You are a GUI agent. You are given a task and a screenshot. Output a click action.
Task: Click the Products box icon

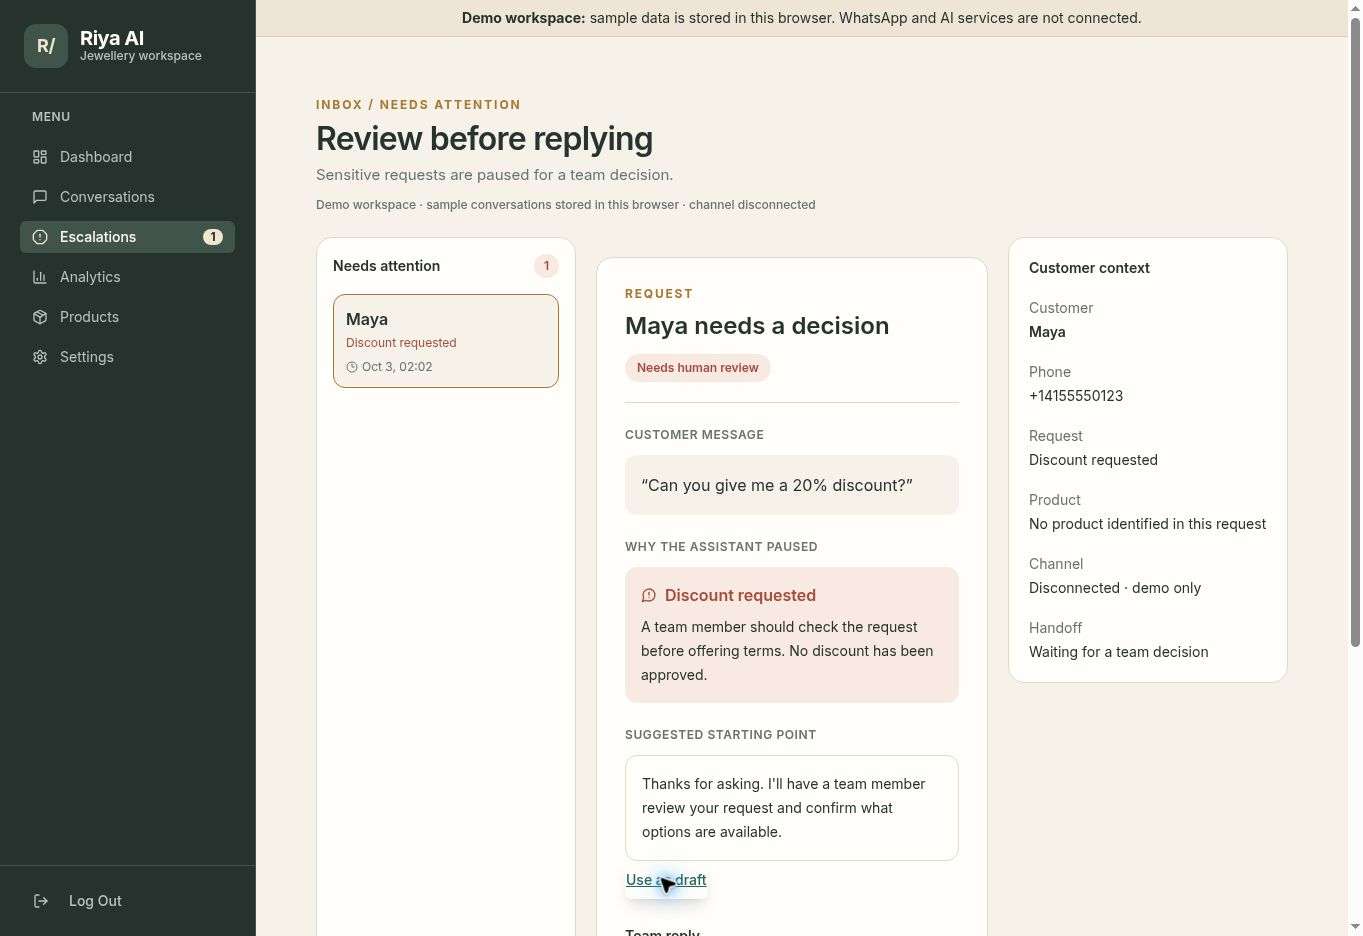point(40,317)
